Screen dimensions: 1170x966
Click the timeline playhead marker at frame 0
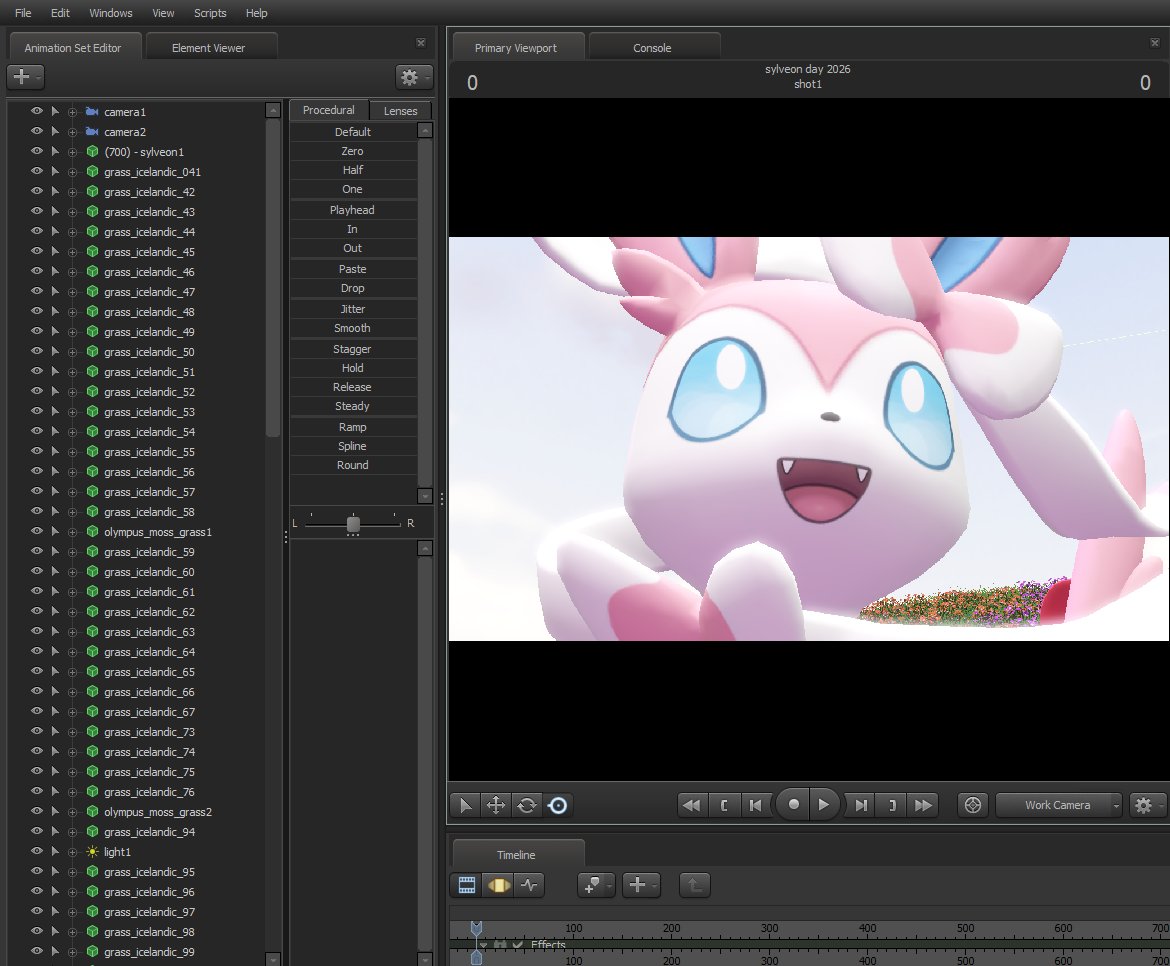click(x=476, y=929)
